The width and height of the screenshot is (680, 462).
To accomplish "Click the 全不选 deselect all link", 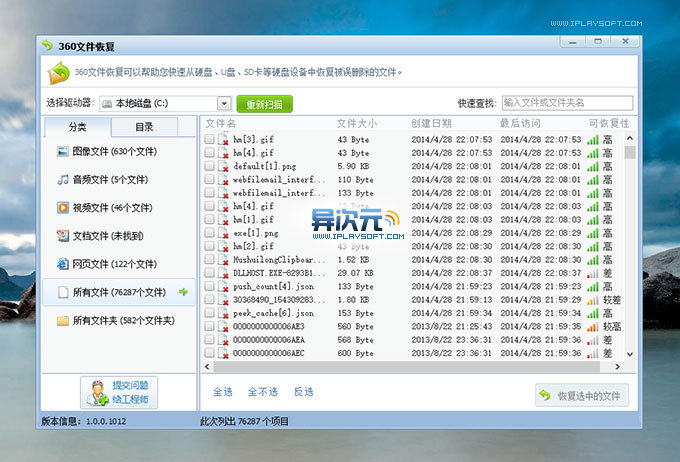I will 263,392.
